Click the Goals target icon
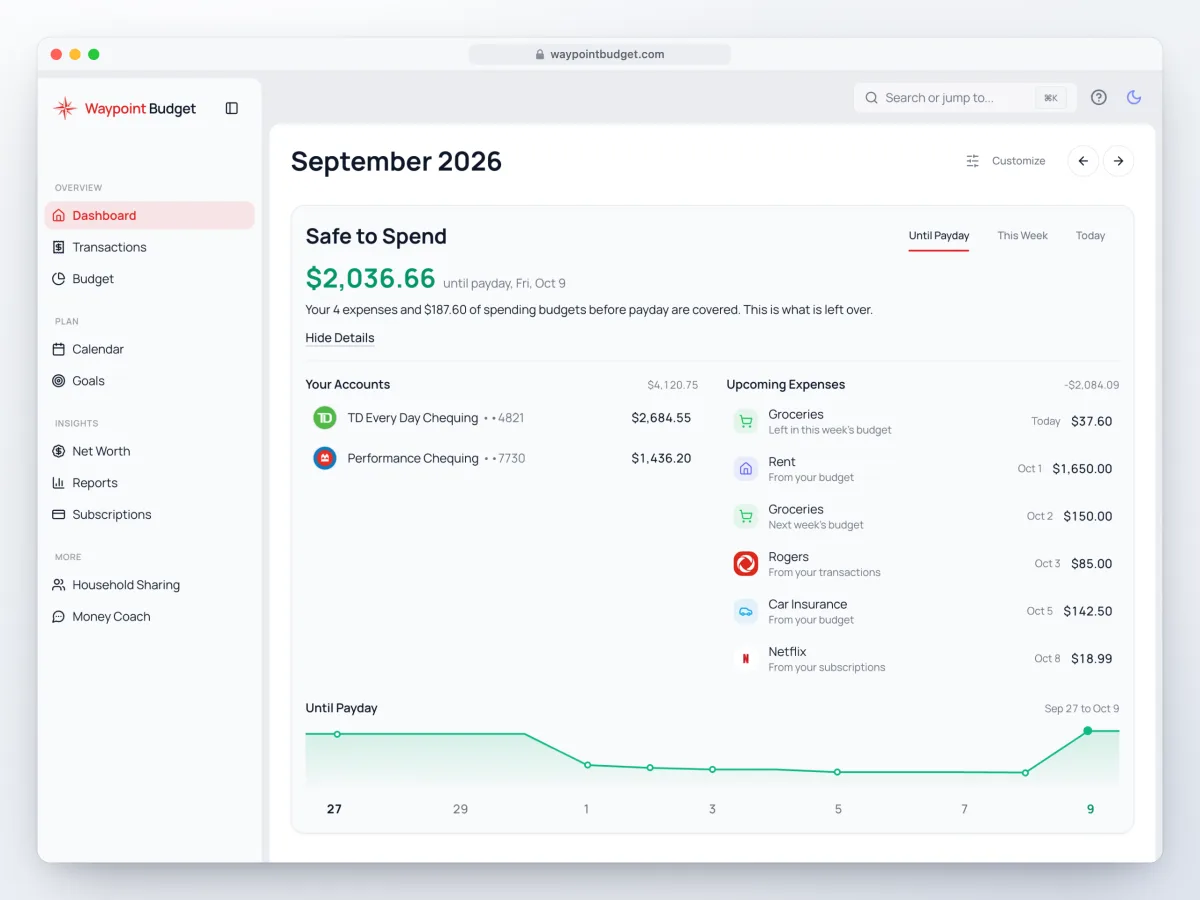The height and width of the screenshot is (900, 1200). (x=58, y=381)
